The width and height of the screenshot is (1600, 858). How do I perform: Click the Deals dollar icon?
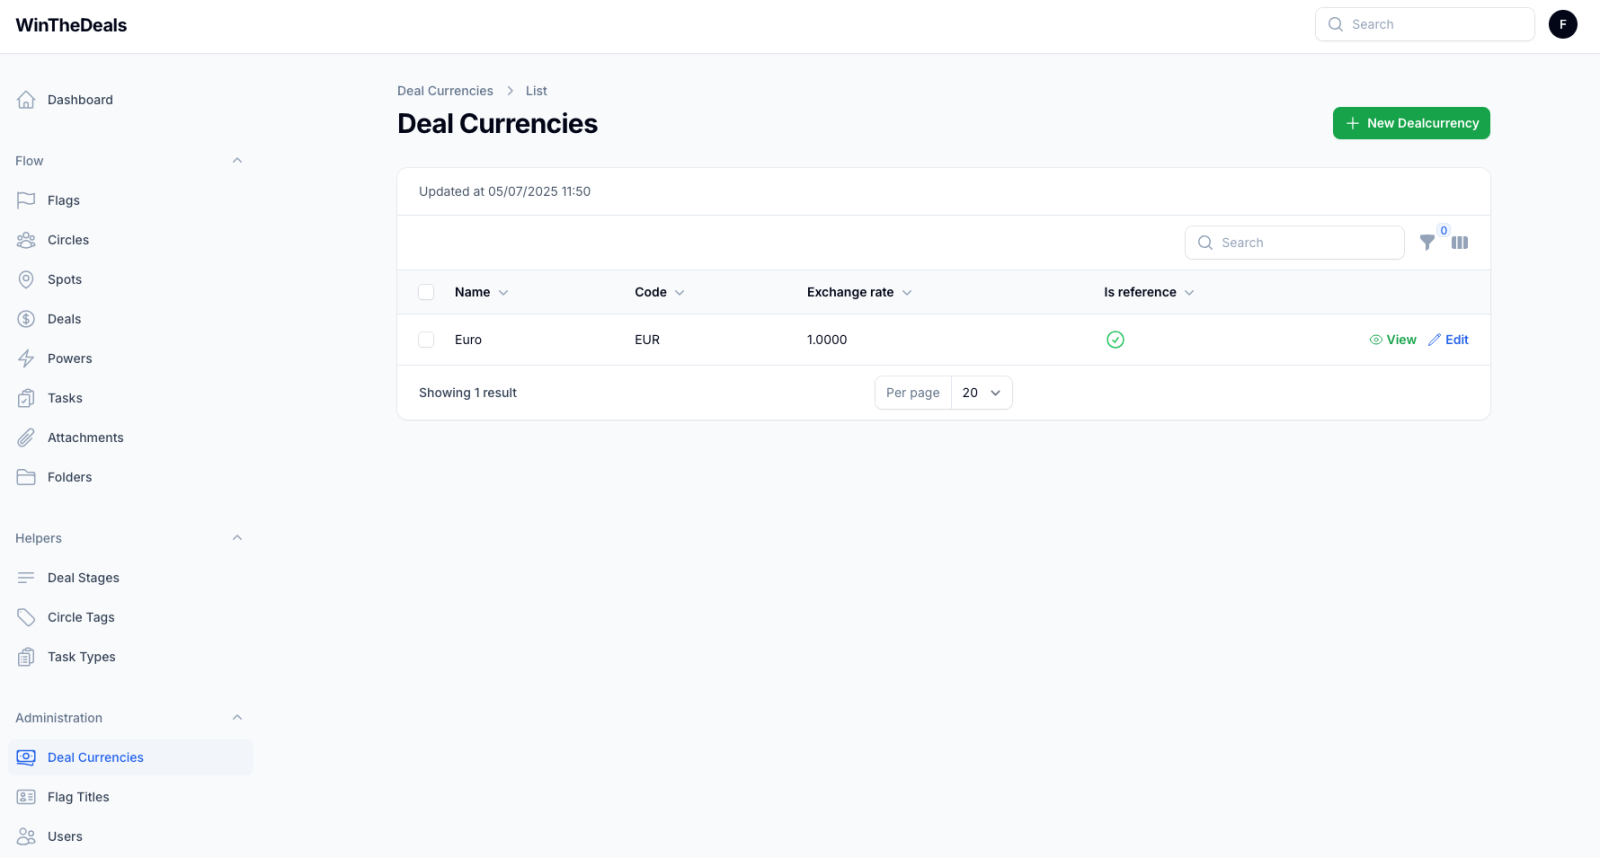(26, 319)
